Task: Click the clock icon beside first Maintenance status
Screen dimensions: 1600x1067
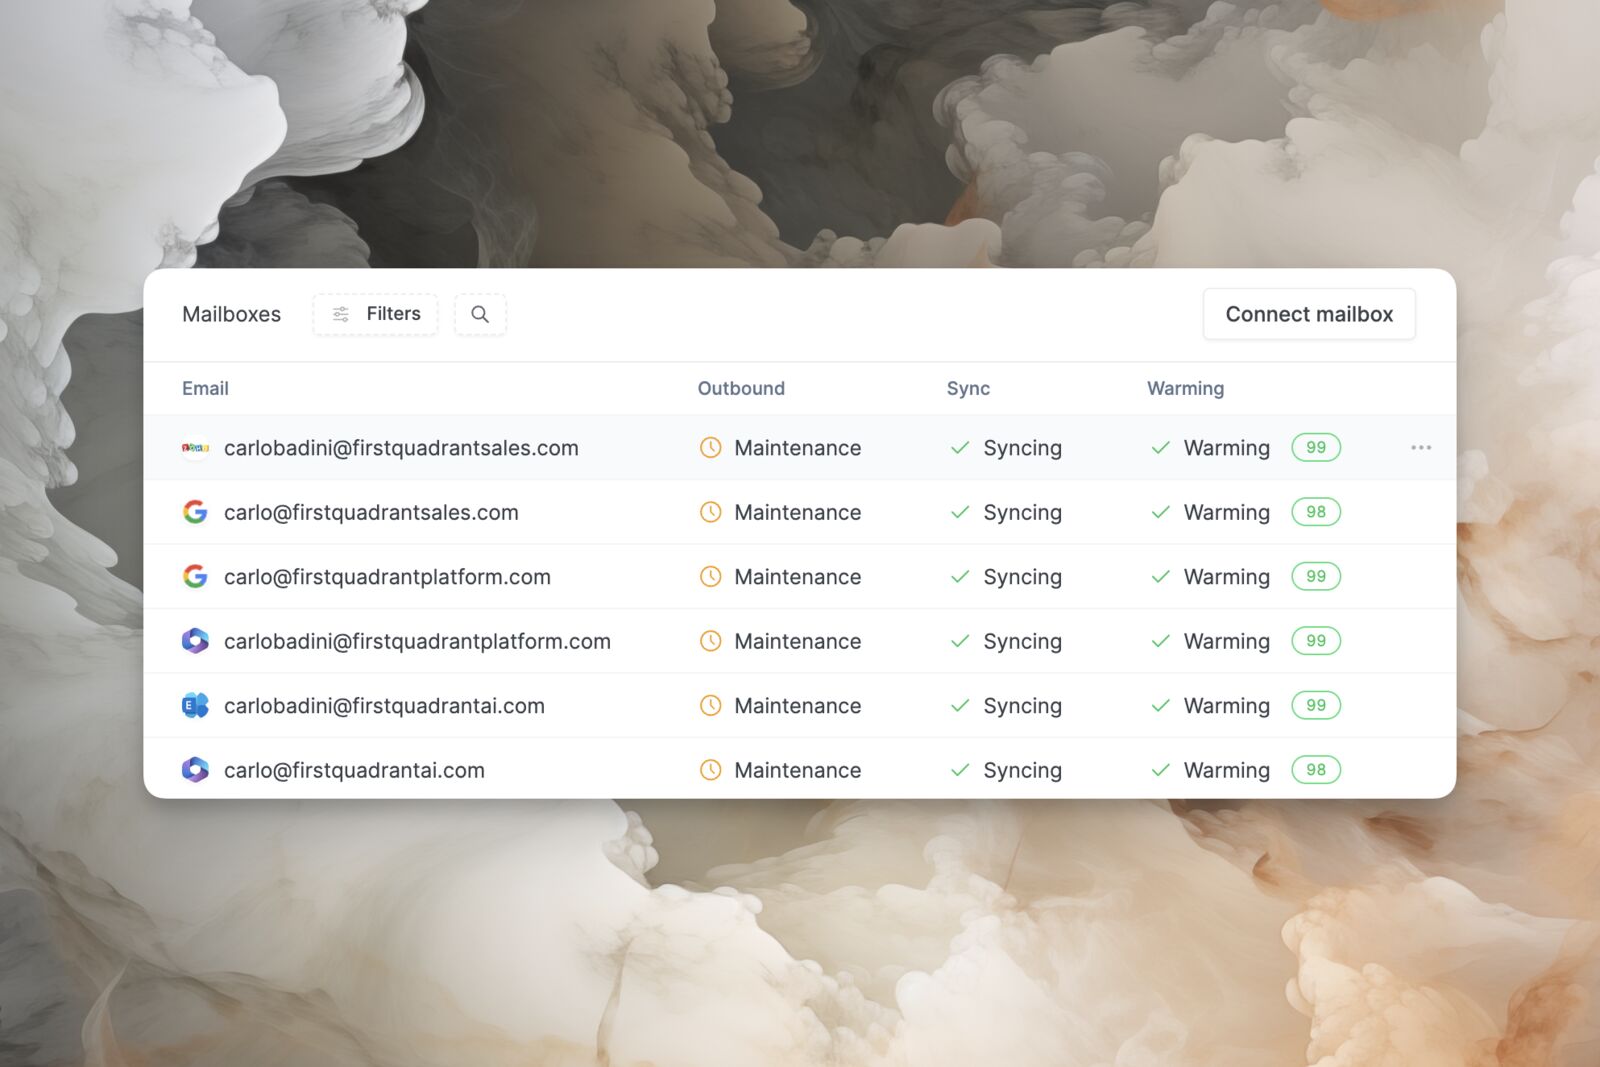Action: 710,448
